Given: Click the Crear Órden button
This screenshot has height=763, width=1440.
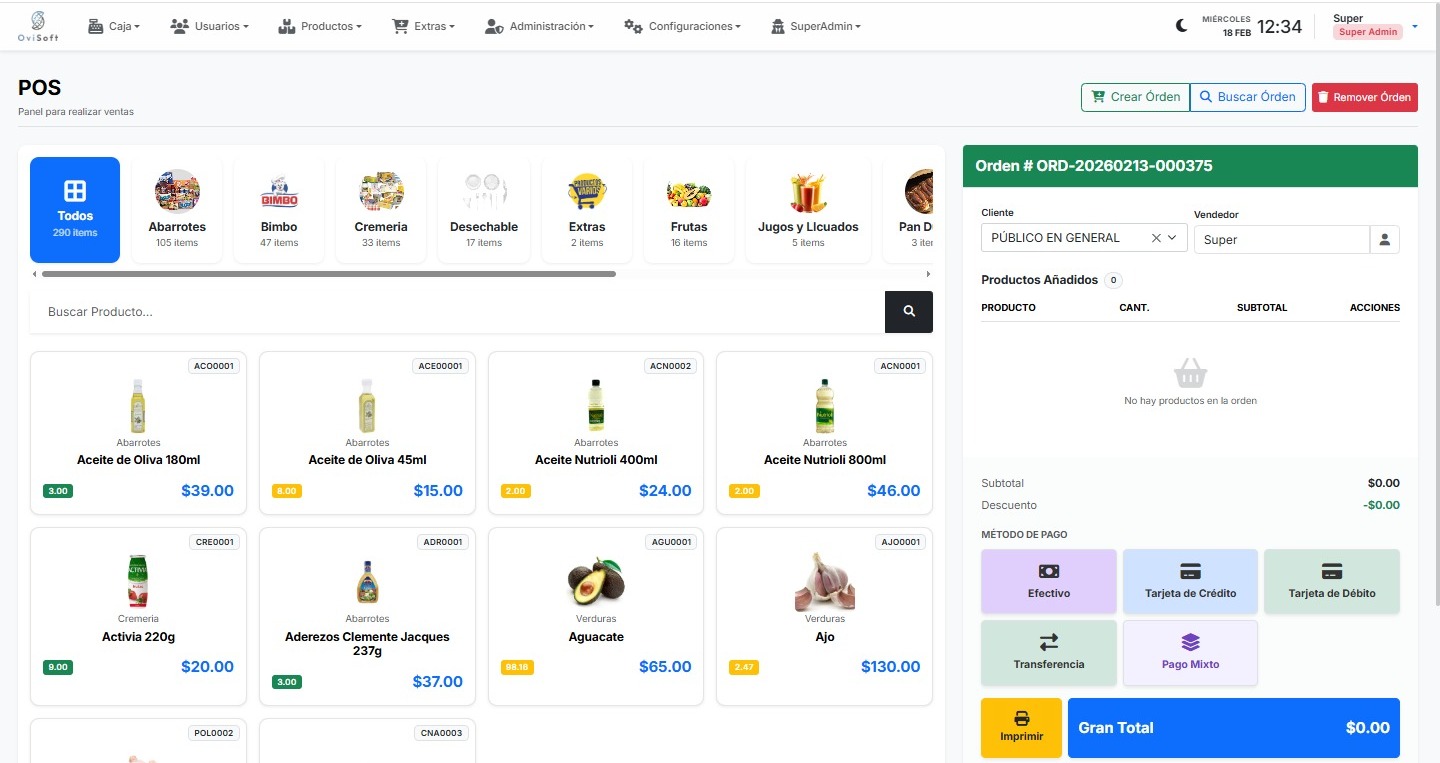Looking at the screenshot, I should pos(1135,97).
